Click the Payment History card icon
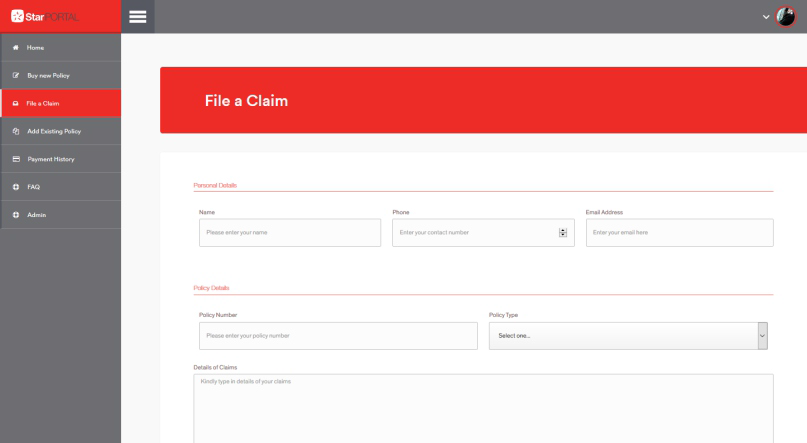Image resolution: width=807 pixels, height=443 pixels. tap(15, 159)
